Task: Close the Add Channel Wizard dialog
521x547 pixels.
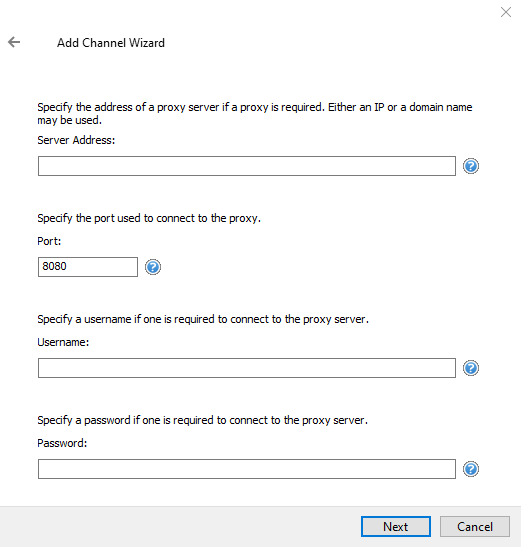Action: (506, 12)
